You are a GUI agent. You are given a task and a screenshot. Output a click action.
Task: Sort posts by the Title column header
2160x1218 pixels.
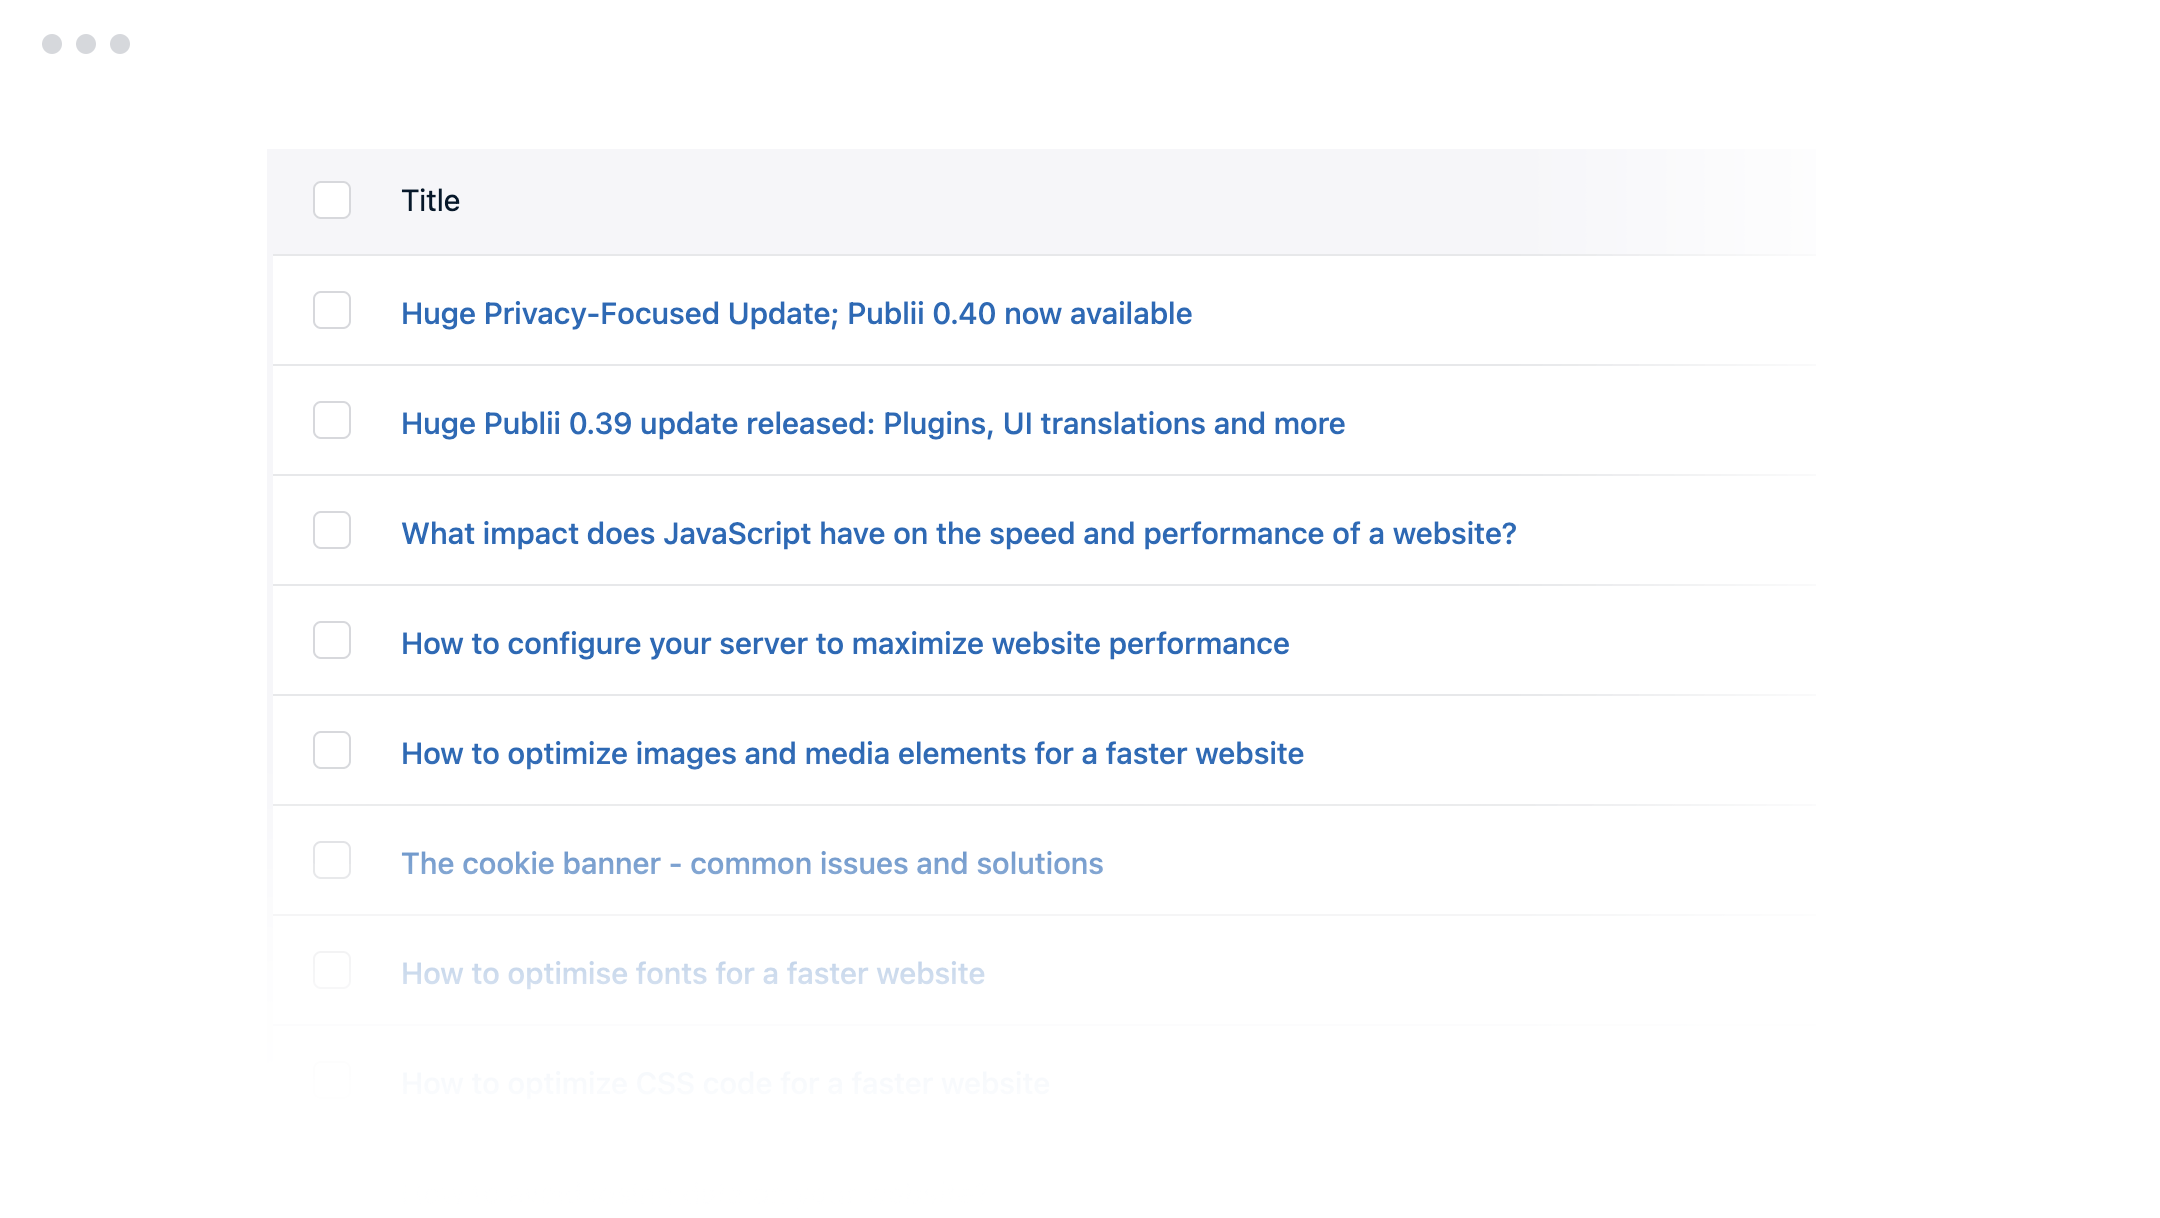point(430,201)
